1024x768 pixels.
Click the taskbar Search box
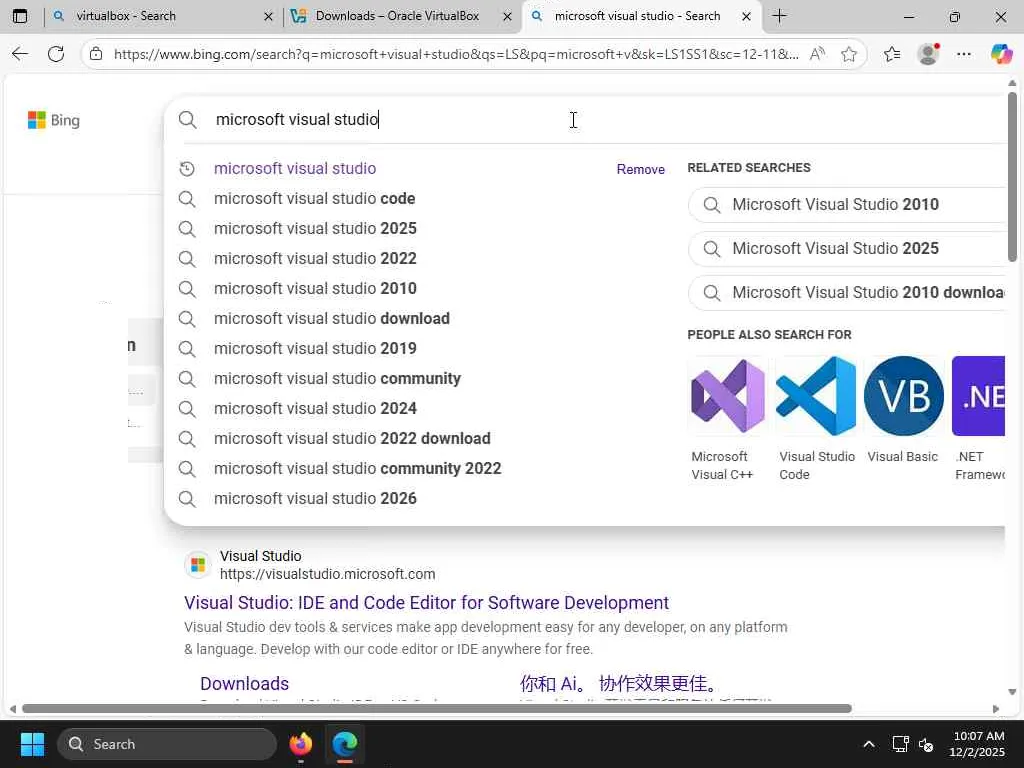(x=167, y=744)
